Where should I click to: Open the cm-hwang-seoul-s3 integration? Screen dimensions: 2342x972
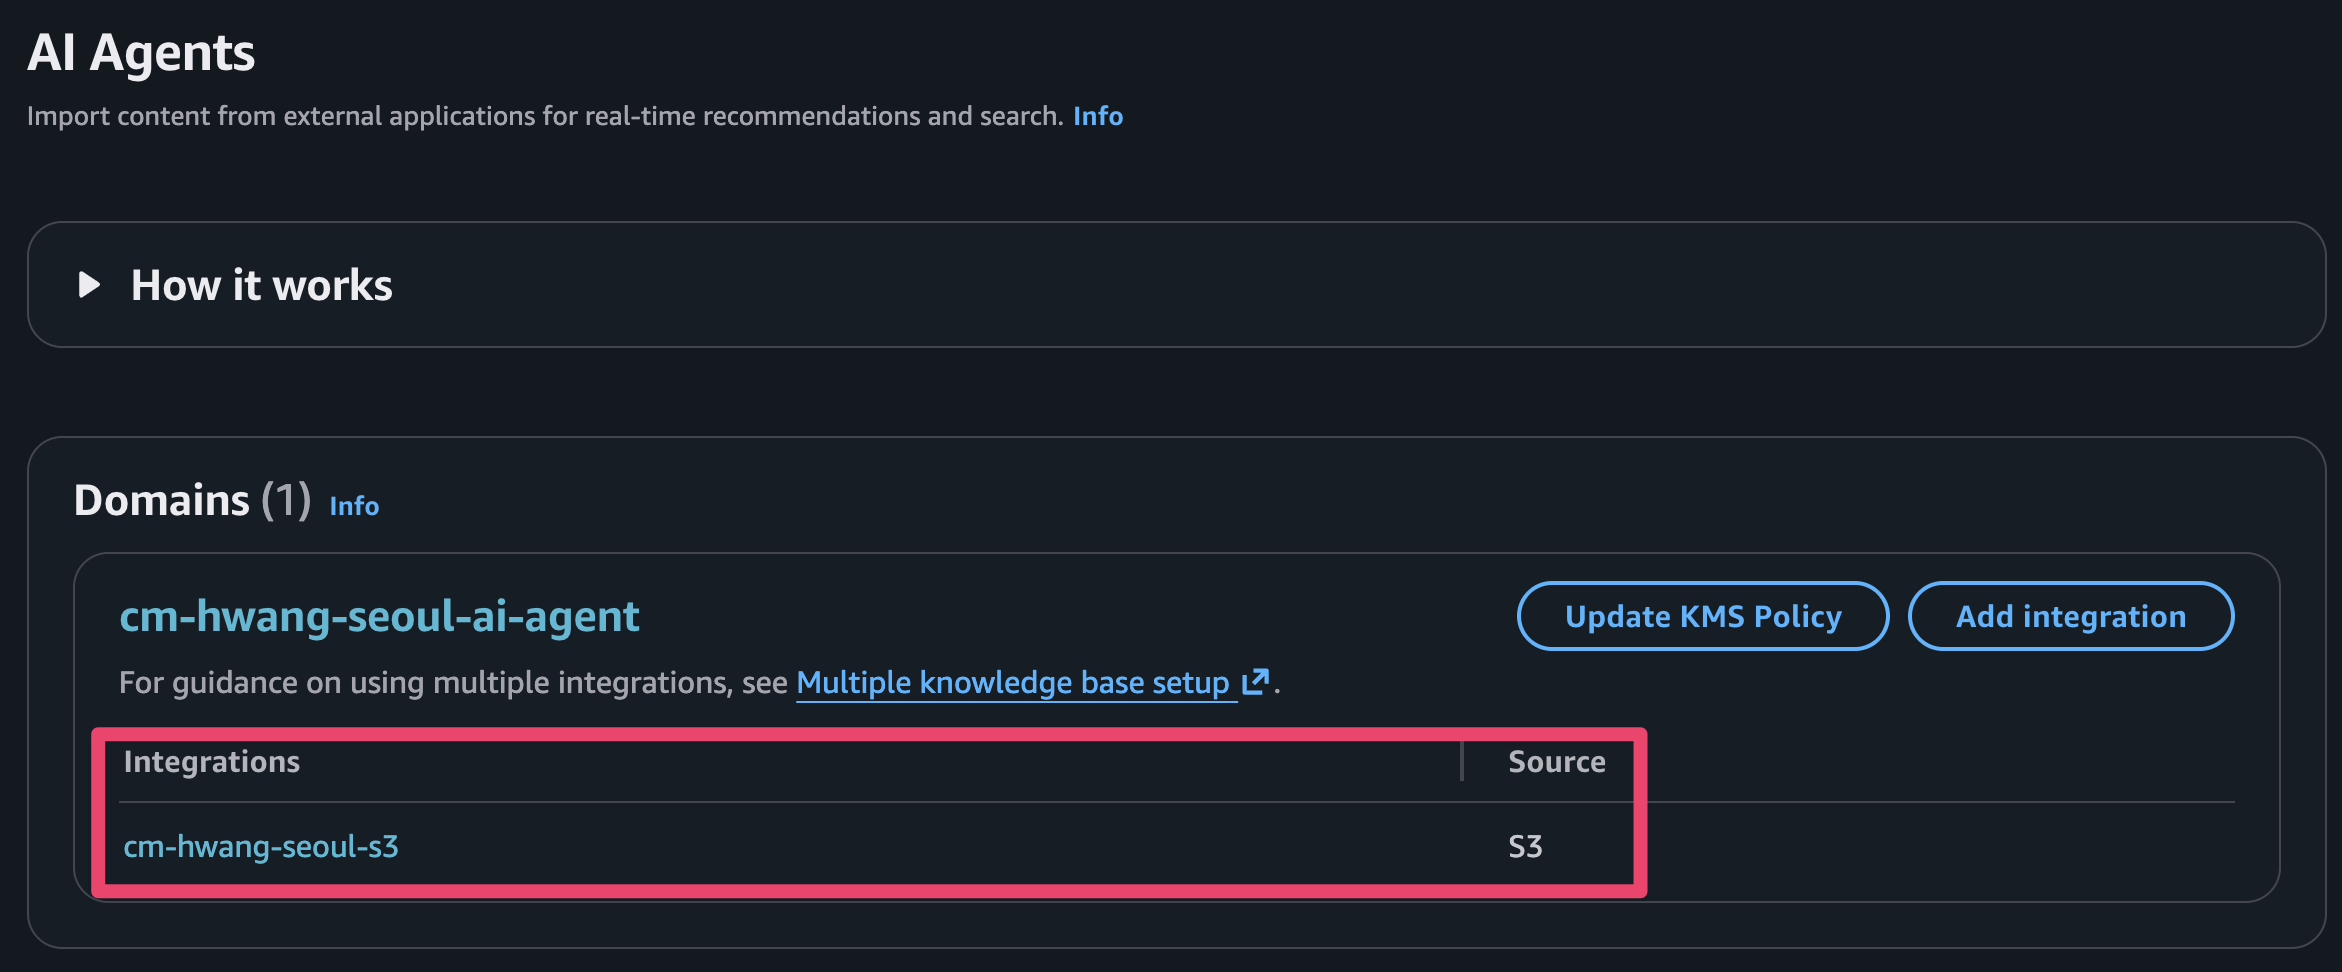tap(261, 847)
